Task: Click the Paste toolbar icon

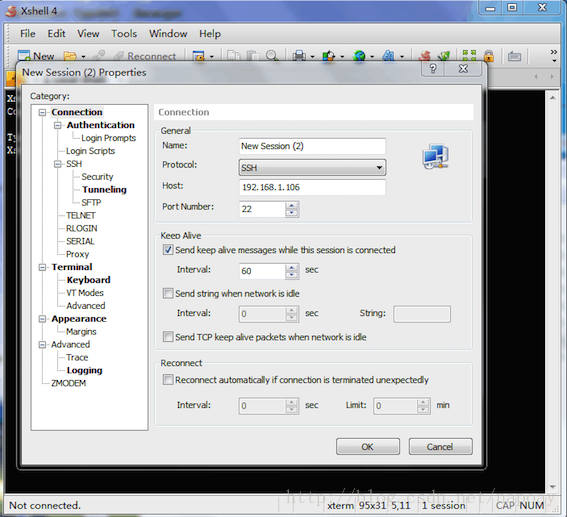Action: point(253,56)
